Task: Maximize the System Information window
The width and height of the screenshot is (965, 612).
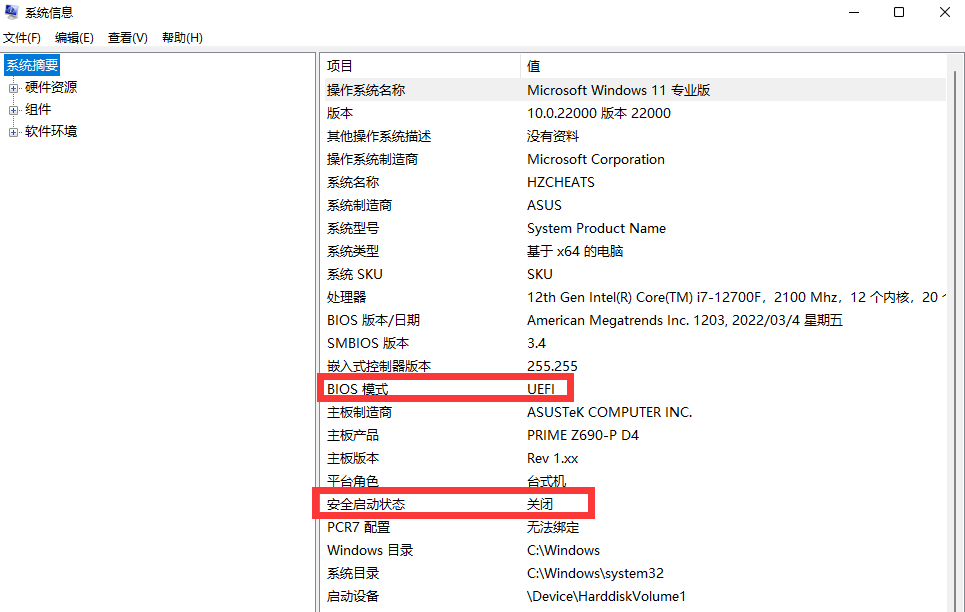Action: [x=899, y=12]
